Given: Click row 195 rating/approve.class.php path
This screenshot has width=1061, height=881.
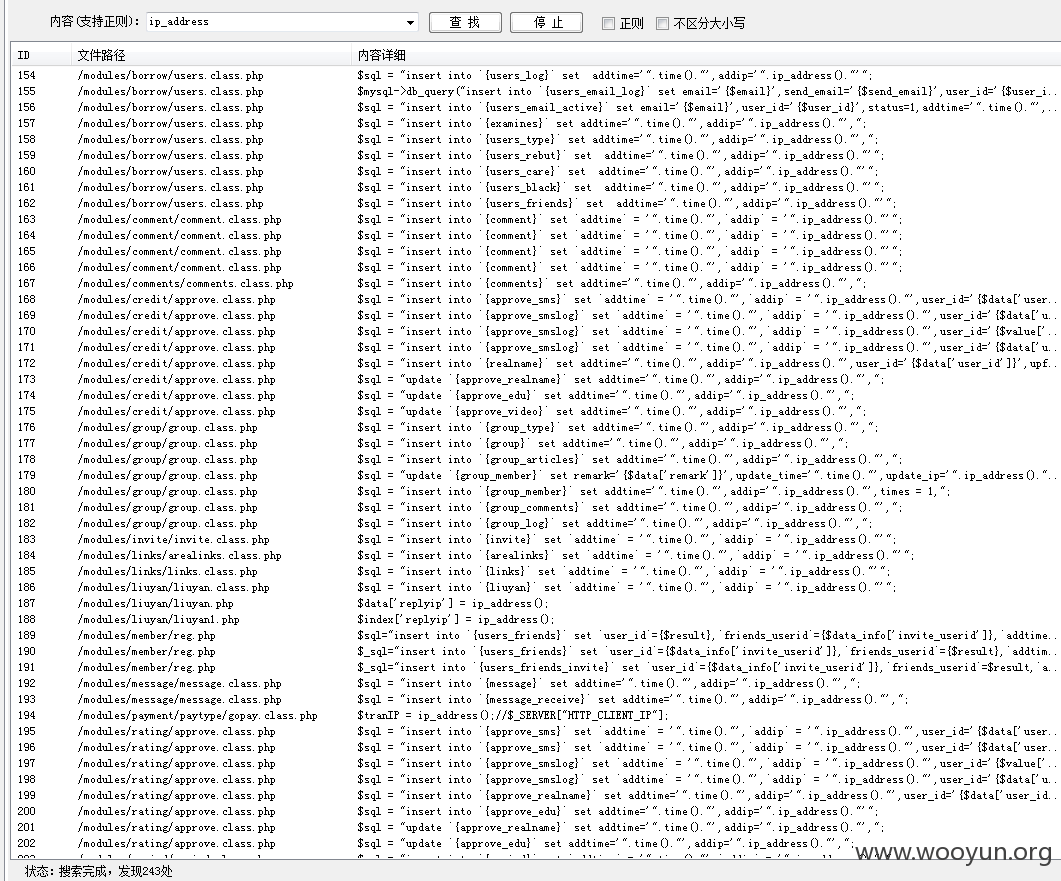Looking at the screenshot, I should click(176, 731).
